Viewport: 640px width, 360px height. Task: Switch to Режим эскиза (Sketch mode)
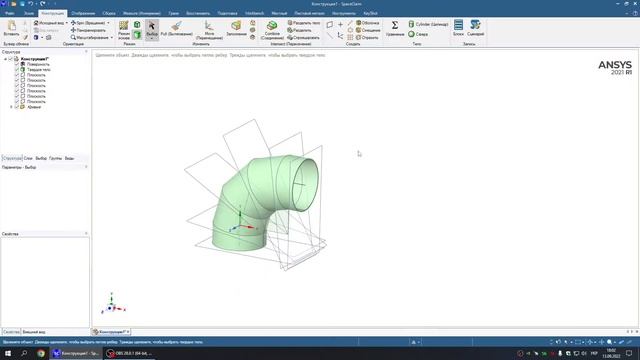click(x=124, y=30)
